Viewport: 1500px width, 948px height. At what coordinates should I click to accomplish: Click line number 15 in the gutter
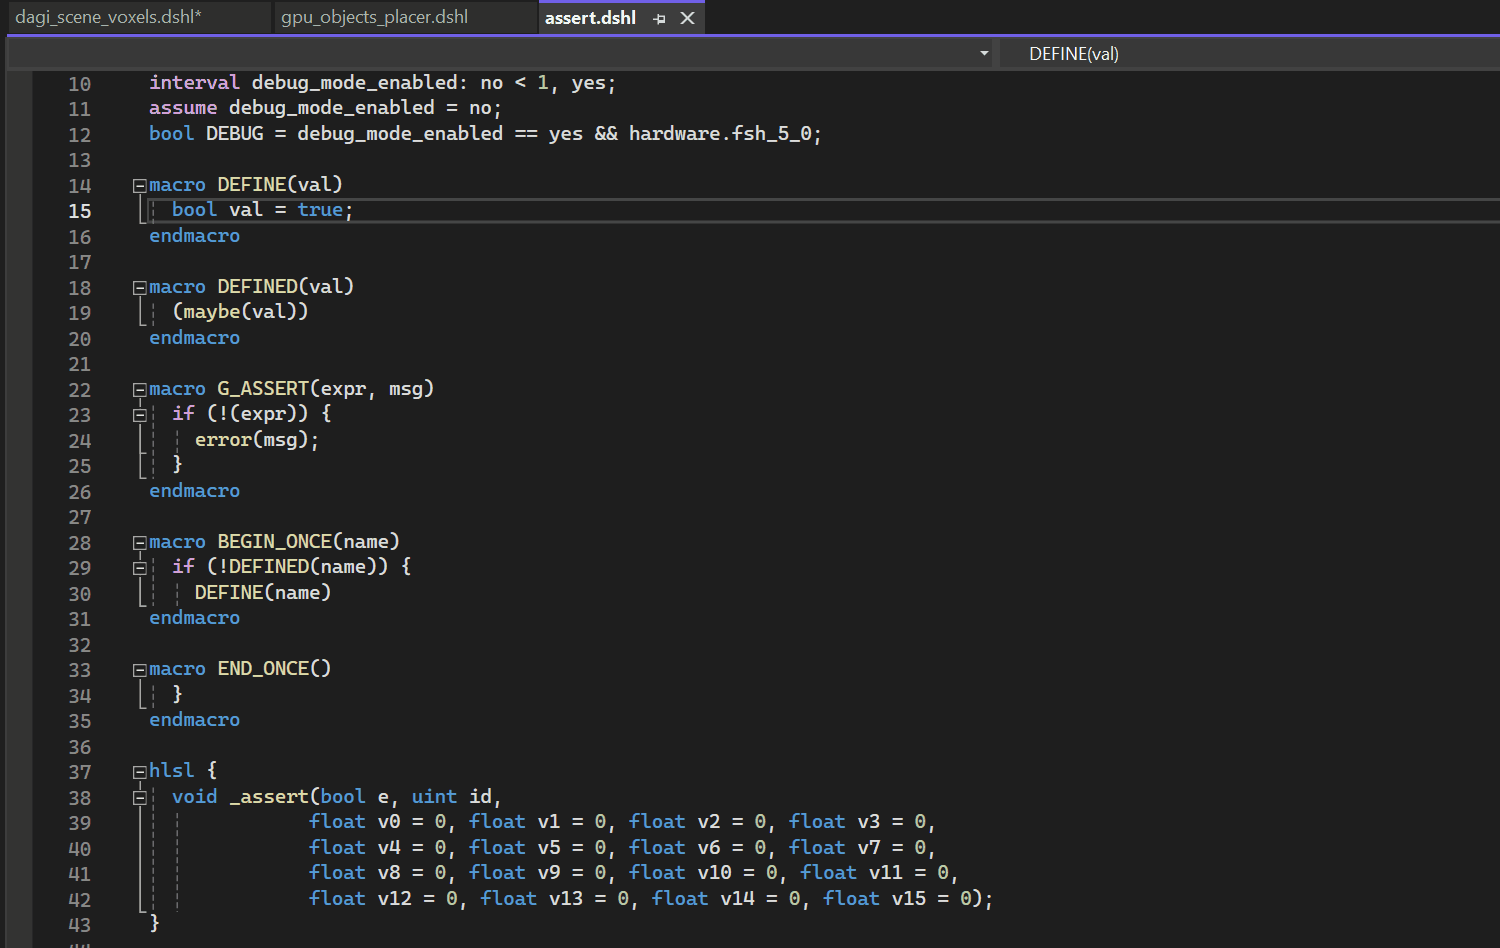coord(79,210)
